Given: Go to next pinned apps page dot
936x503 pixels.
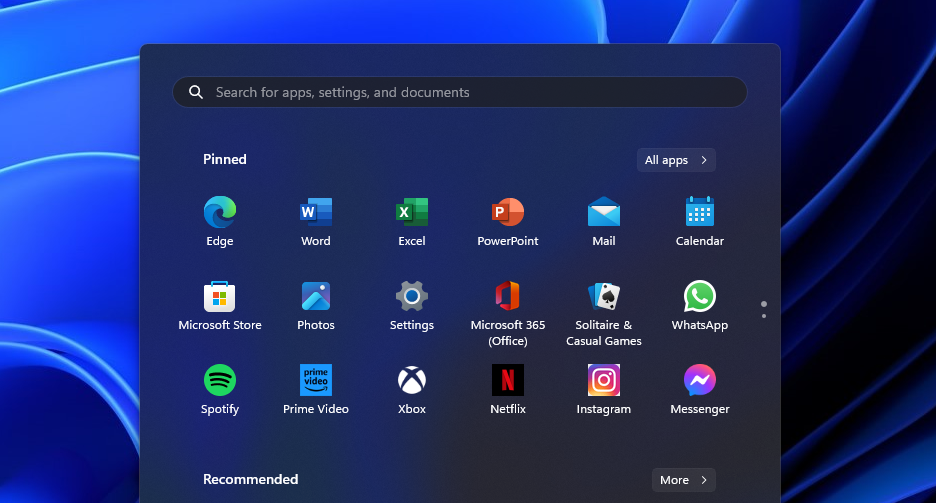Looking at the screenshot, I should point(764,316).
